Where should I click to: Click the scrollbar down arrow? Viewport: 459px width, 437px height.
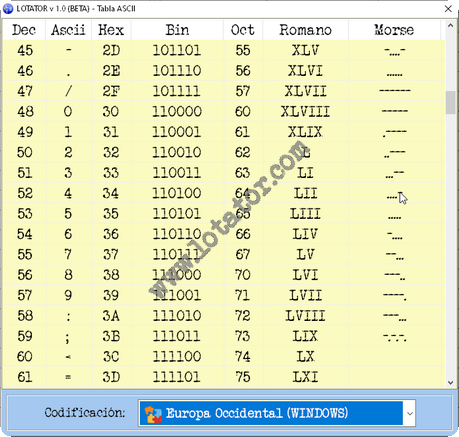pyautogui.click(x=450, y=383)
